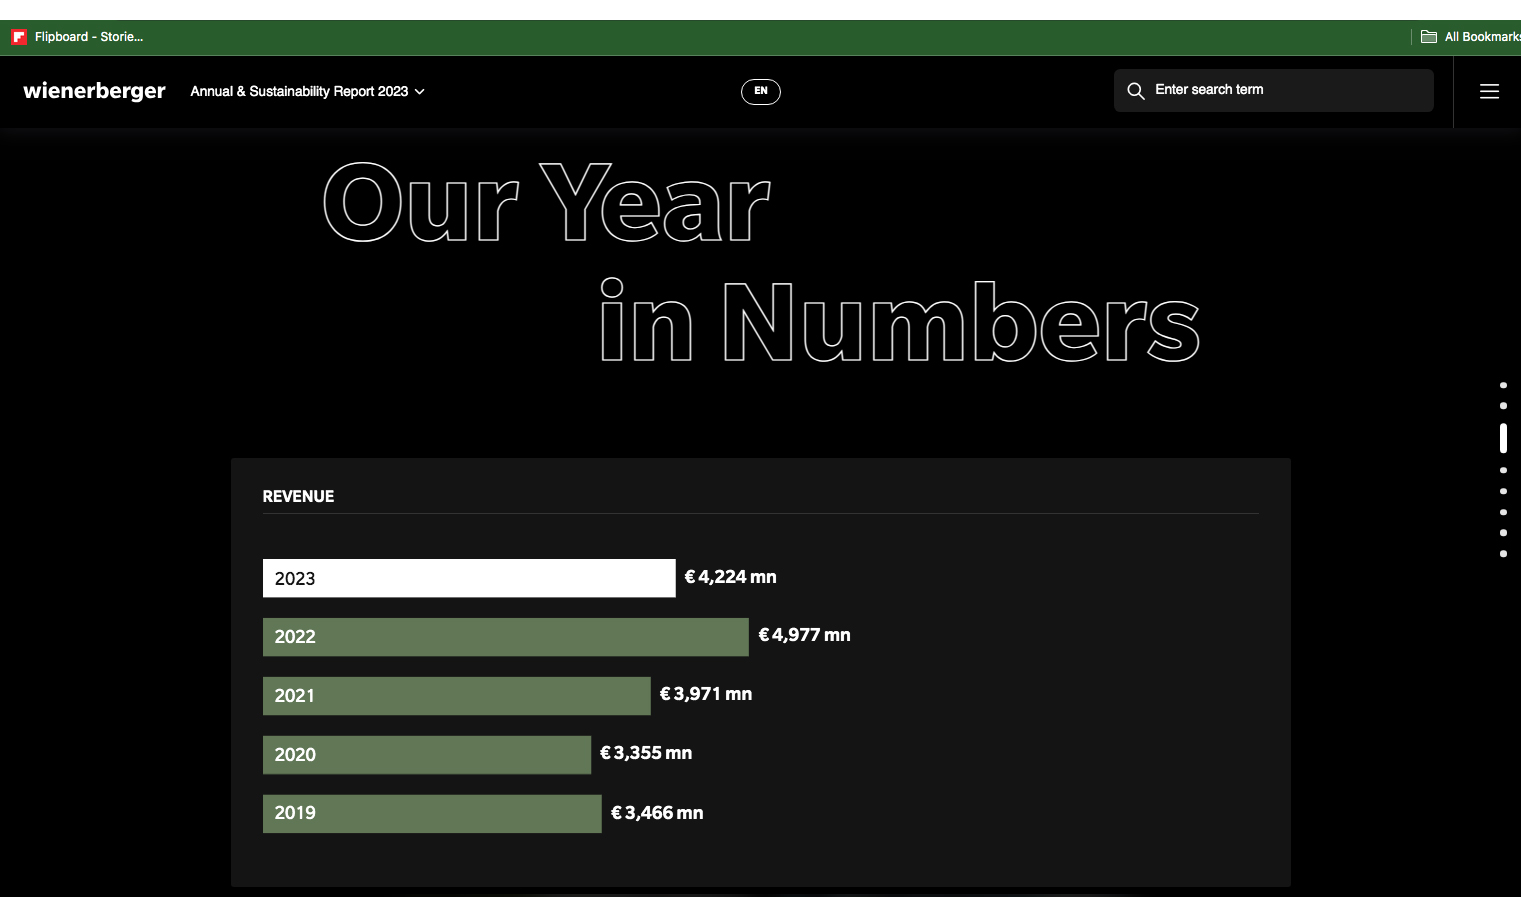The width and height of the screenshot is (1521, 917).
Task: Jump to the last section dot
Action: tap(1503, 554)
